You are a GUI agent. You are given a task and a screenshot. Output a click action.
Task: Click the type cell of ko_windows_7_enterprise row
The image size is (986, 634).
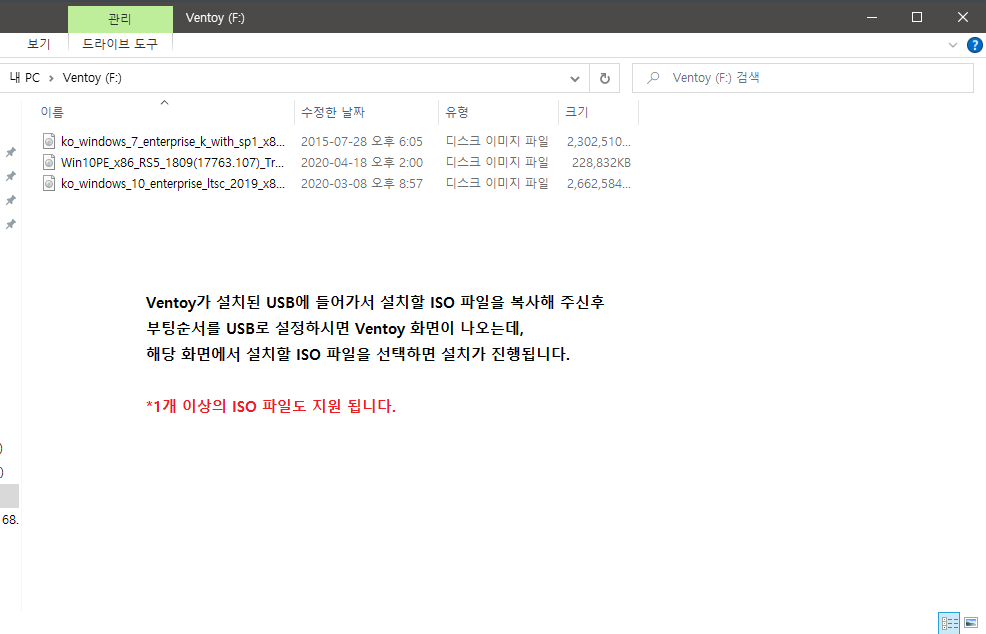497,141
